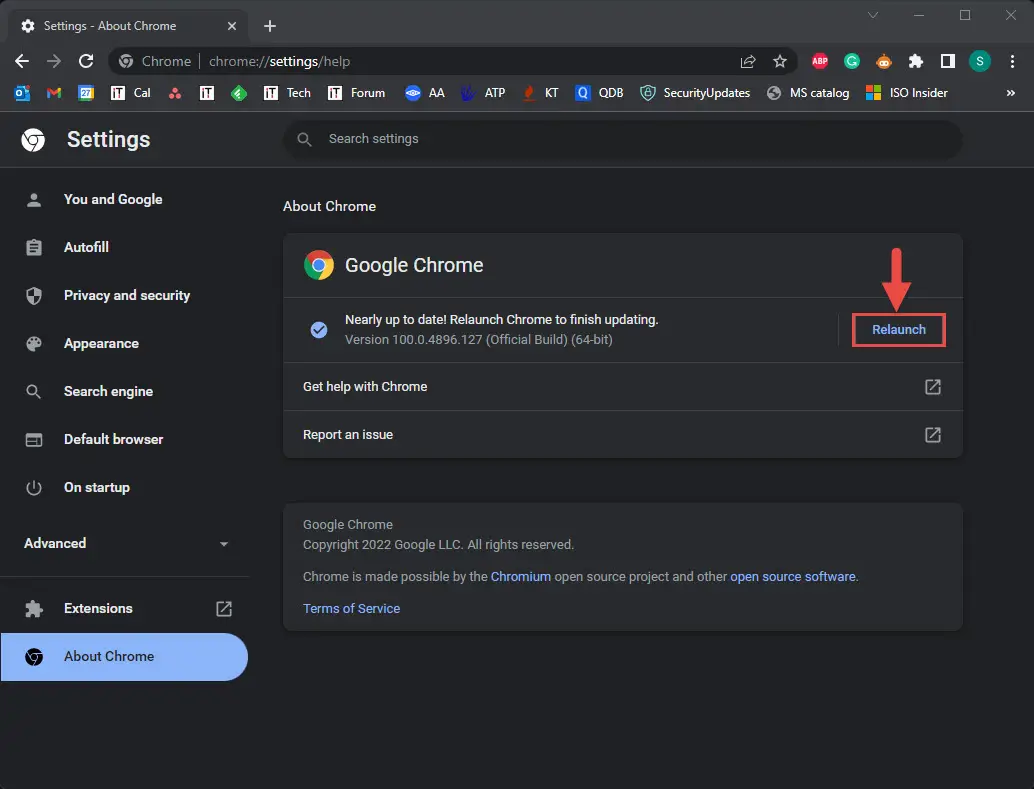Share this page using the address bar share icon
This screenshot has height=789, width=1034.
[x=748, y=61]
